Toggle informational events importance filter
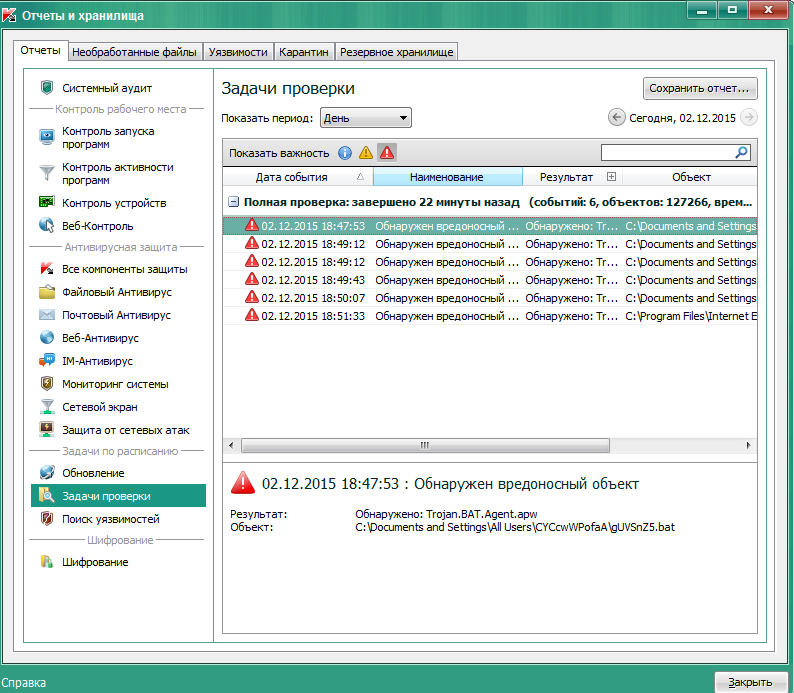The width and height of the screenshot is (794, 693). point(345,153)
